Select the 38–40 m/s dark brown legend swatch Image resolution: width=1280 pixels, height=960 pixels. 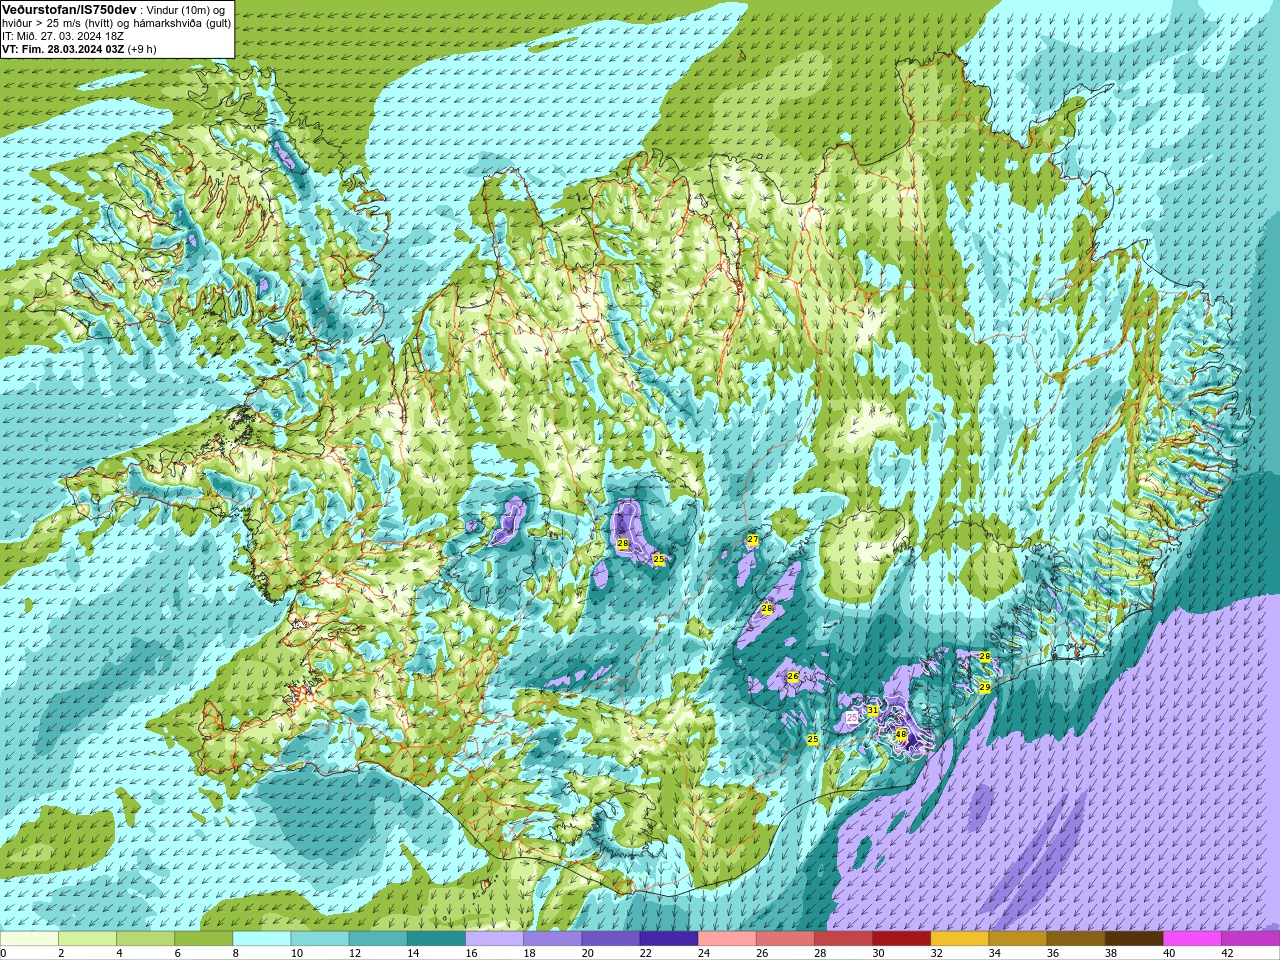pyautogui.click(x=1133, y=939)
